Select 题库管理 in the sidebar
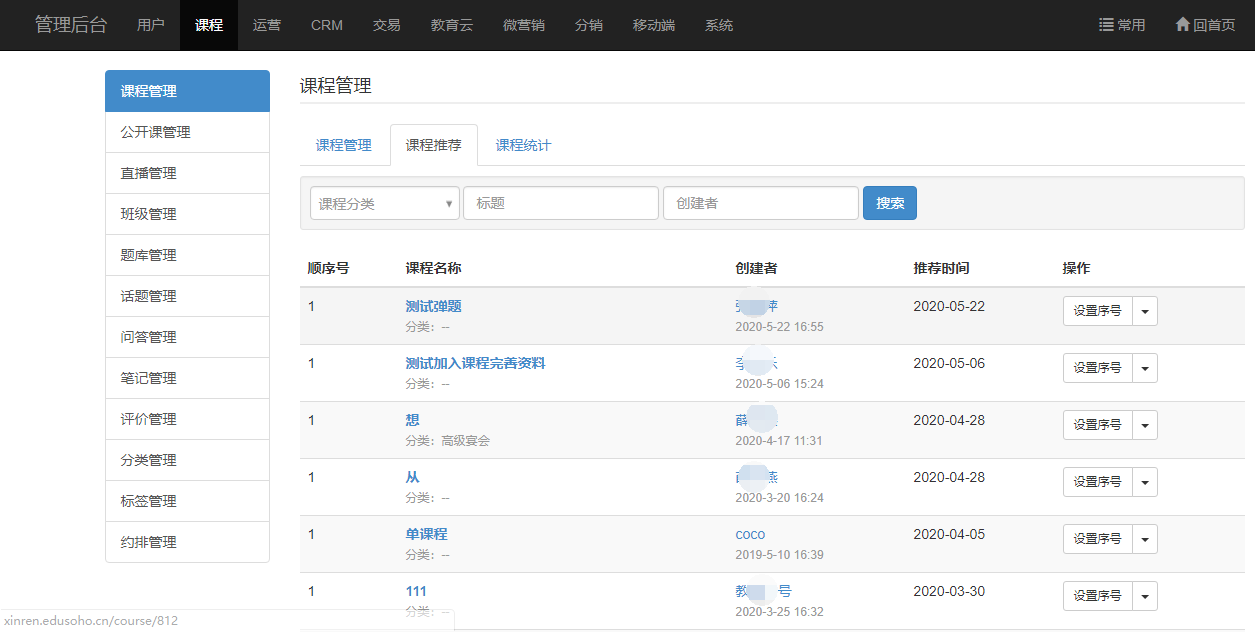Image resolution: width=1255 pixels, height=632 pixels. point(148,255)
